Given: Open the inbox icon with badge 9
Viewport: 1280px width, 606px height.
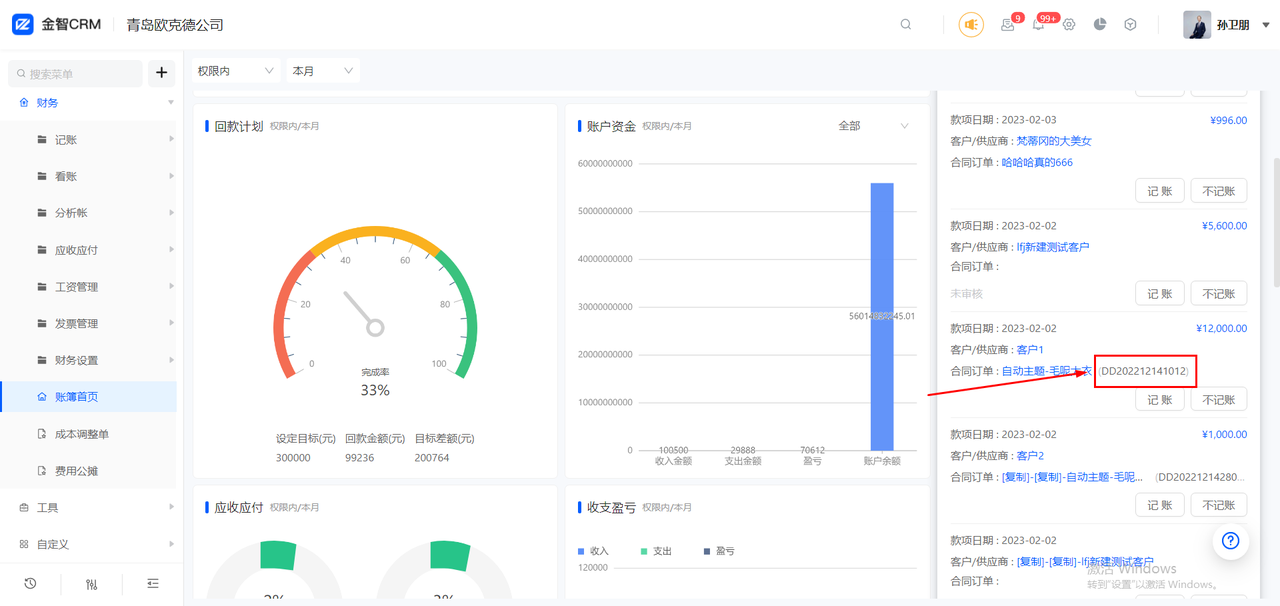Looking at the screenshot, I should (1008, 25).
